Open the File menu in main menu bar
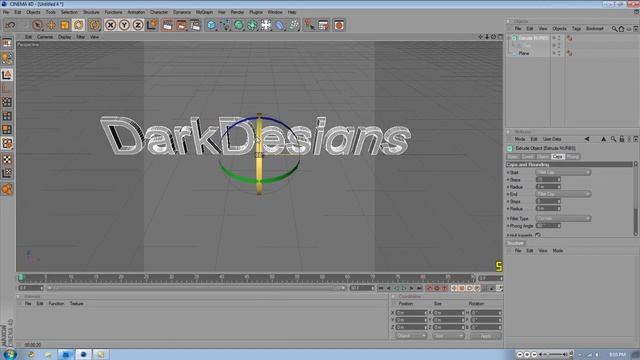The image size is (640, 360). pyautogui.click(x=6, y=12)
